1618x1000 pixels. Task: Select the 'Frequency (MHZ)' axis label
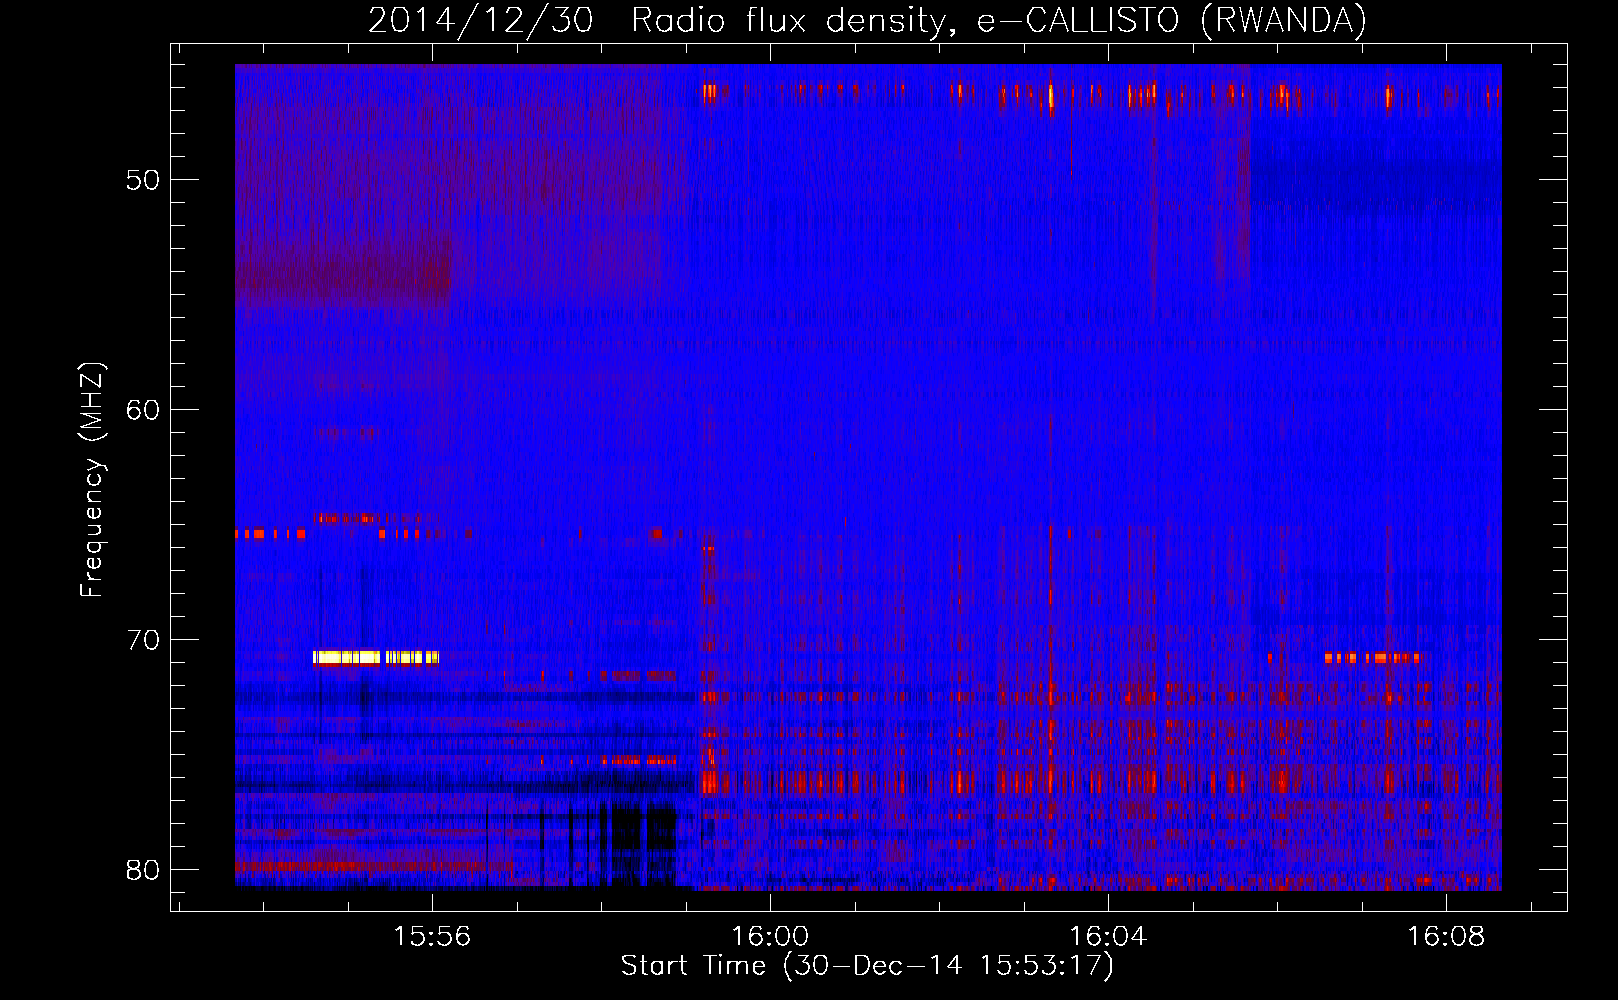pyautogui.click(x=92, y=480)
